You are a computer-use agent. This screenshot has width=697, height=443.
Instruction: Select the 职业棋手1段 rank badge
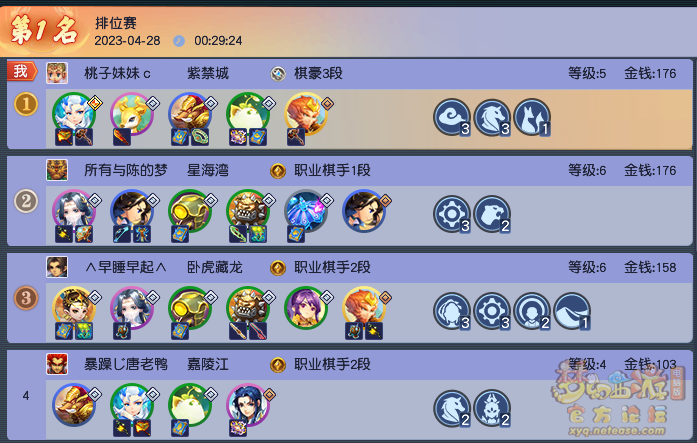coord(278,170)
